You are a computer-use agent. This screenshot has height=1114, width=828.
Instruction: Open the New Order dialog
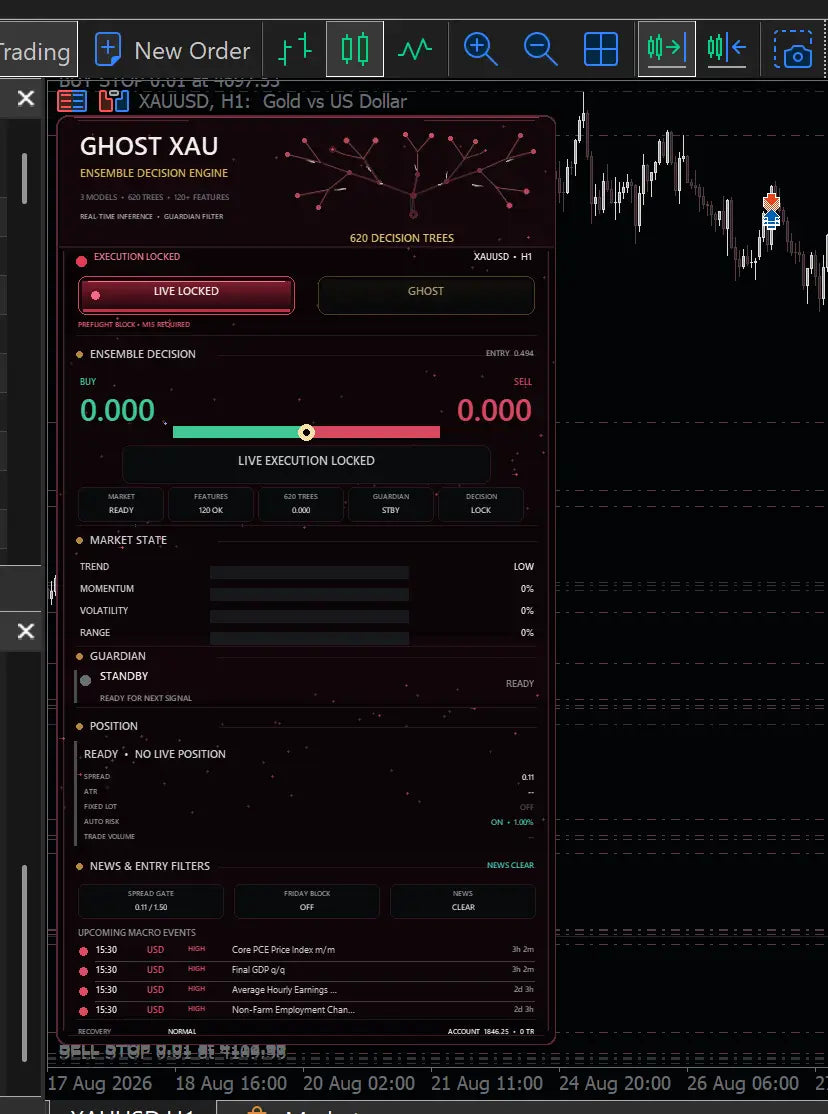[172, 50]
